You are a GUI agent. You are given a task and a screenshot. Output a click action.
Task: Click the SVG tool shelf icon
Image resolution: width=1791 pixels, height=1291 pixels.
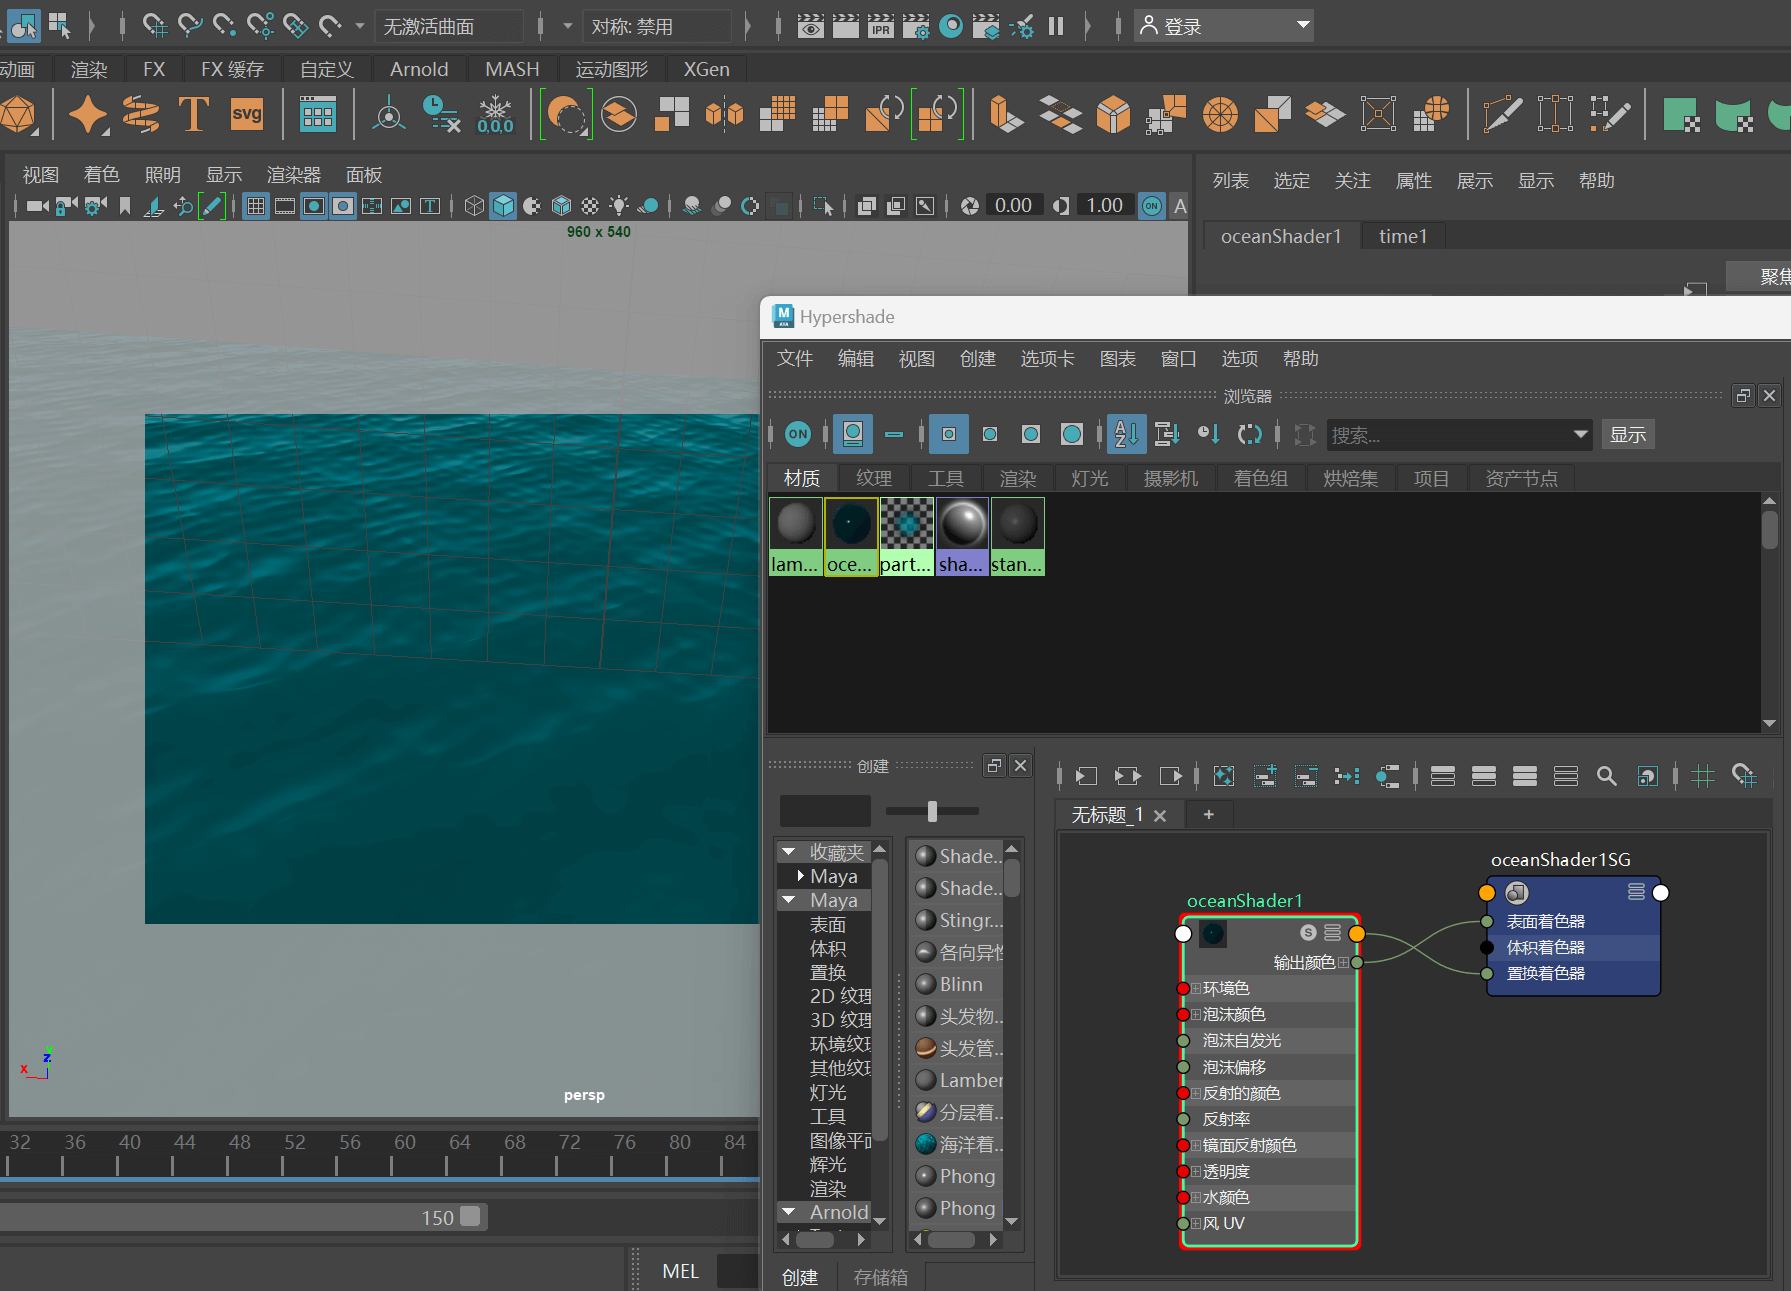pos(247,113)
